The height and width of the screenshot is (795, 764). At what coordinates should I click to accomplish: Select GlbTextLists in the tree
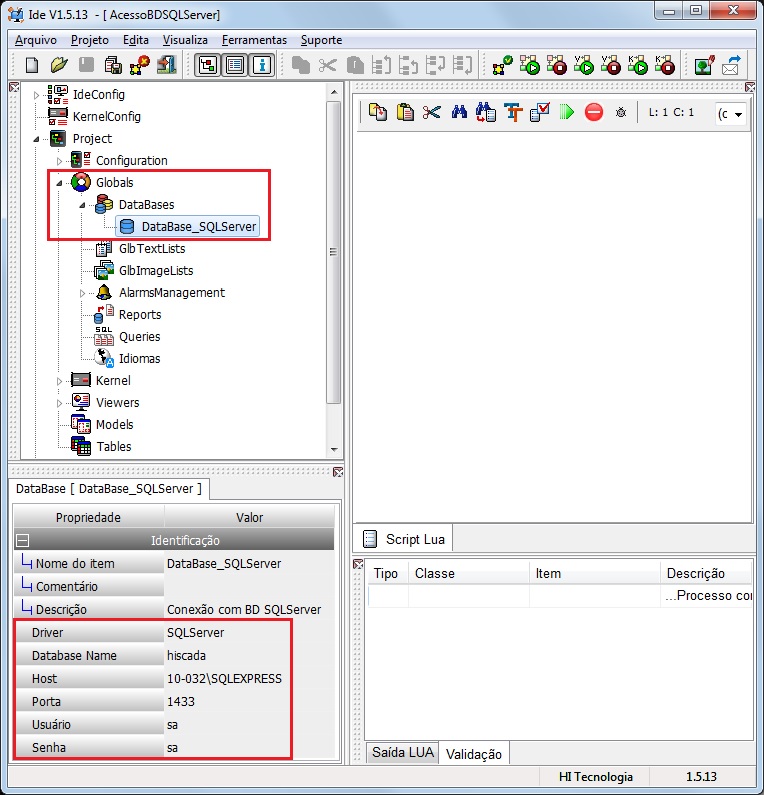pos(152,249)
